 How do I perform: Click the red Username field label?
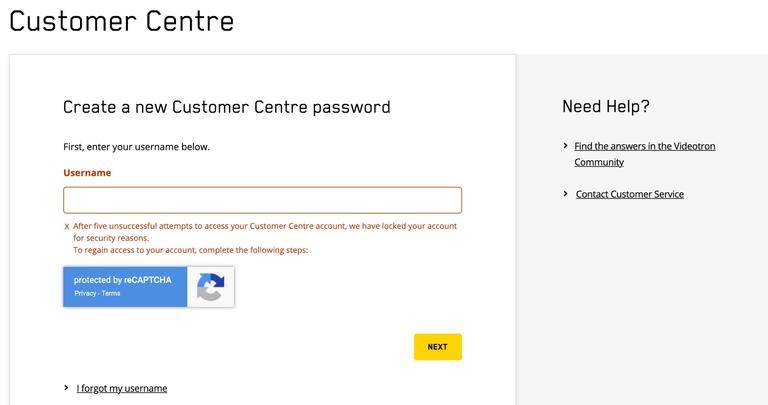[87, 173]
